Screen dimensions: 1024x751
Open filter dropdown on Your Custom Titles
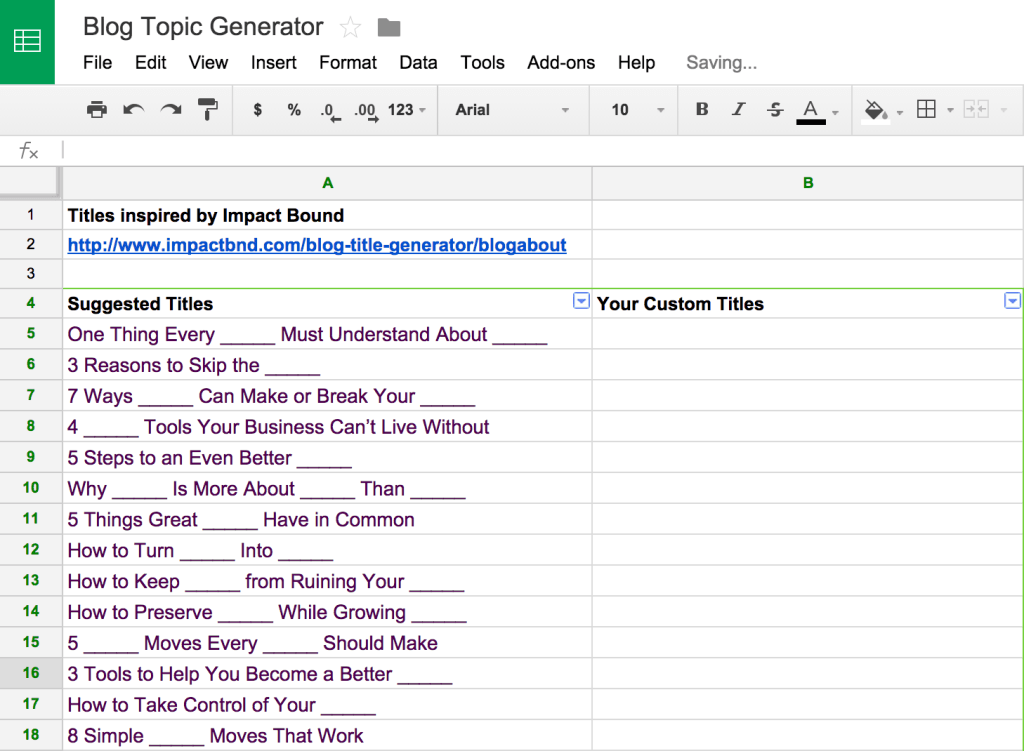click(1012, 300)
